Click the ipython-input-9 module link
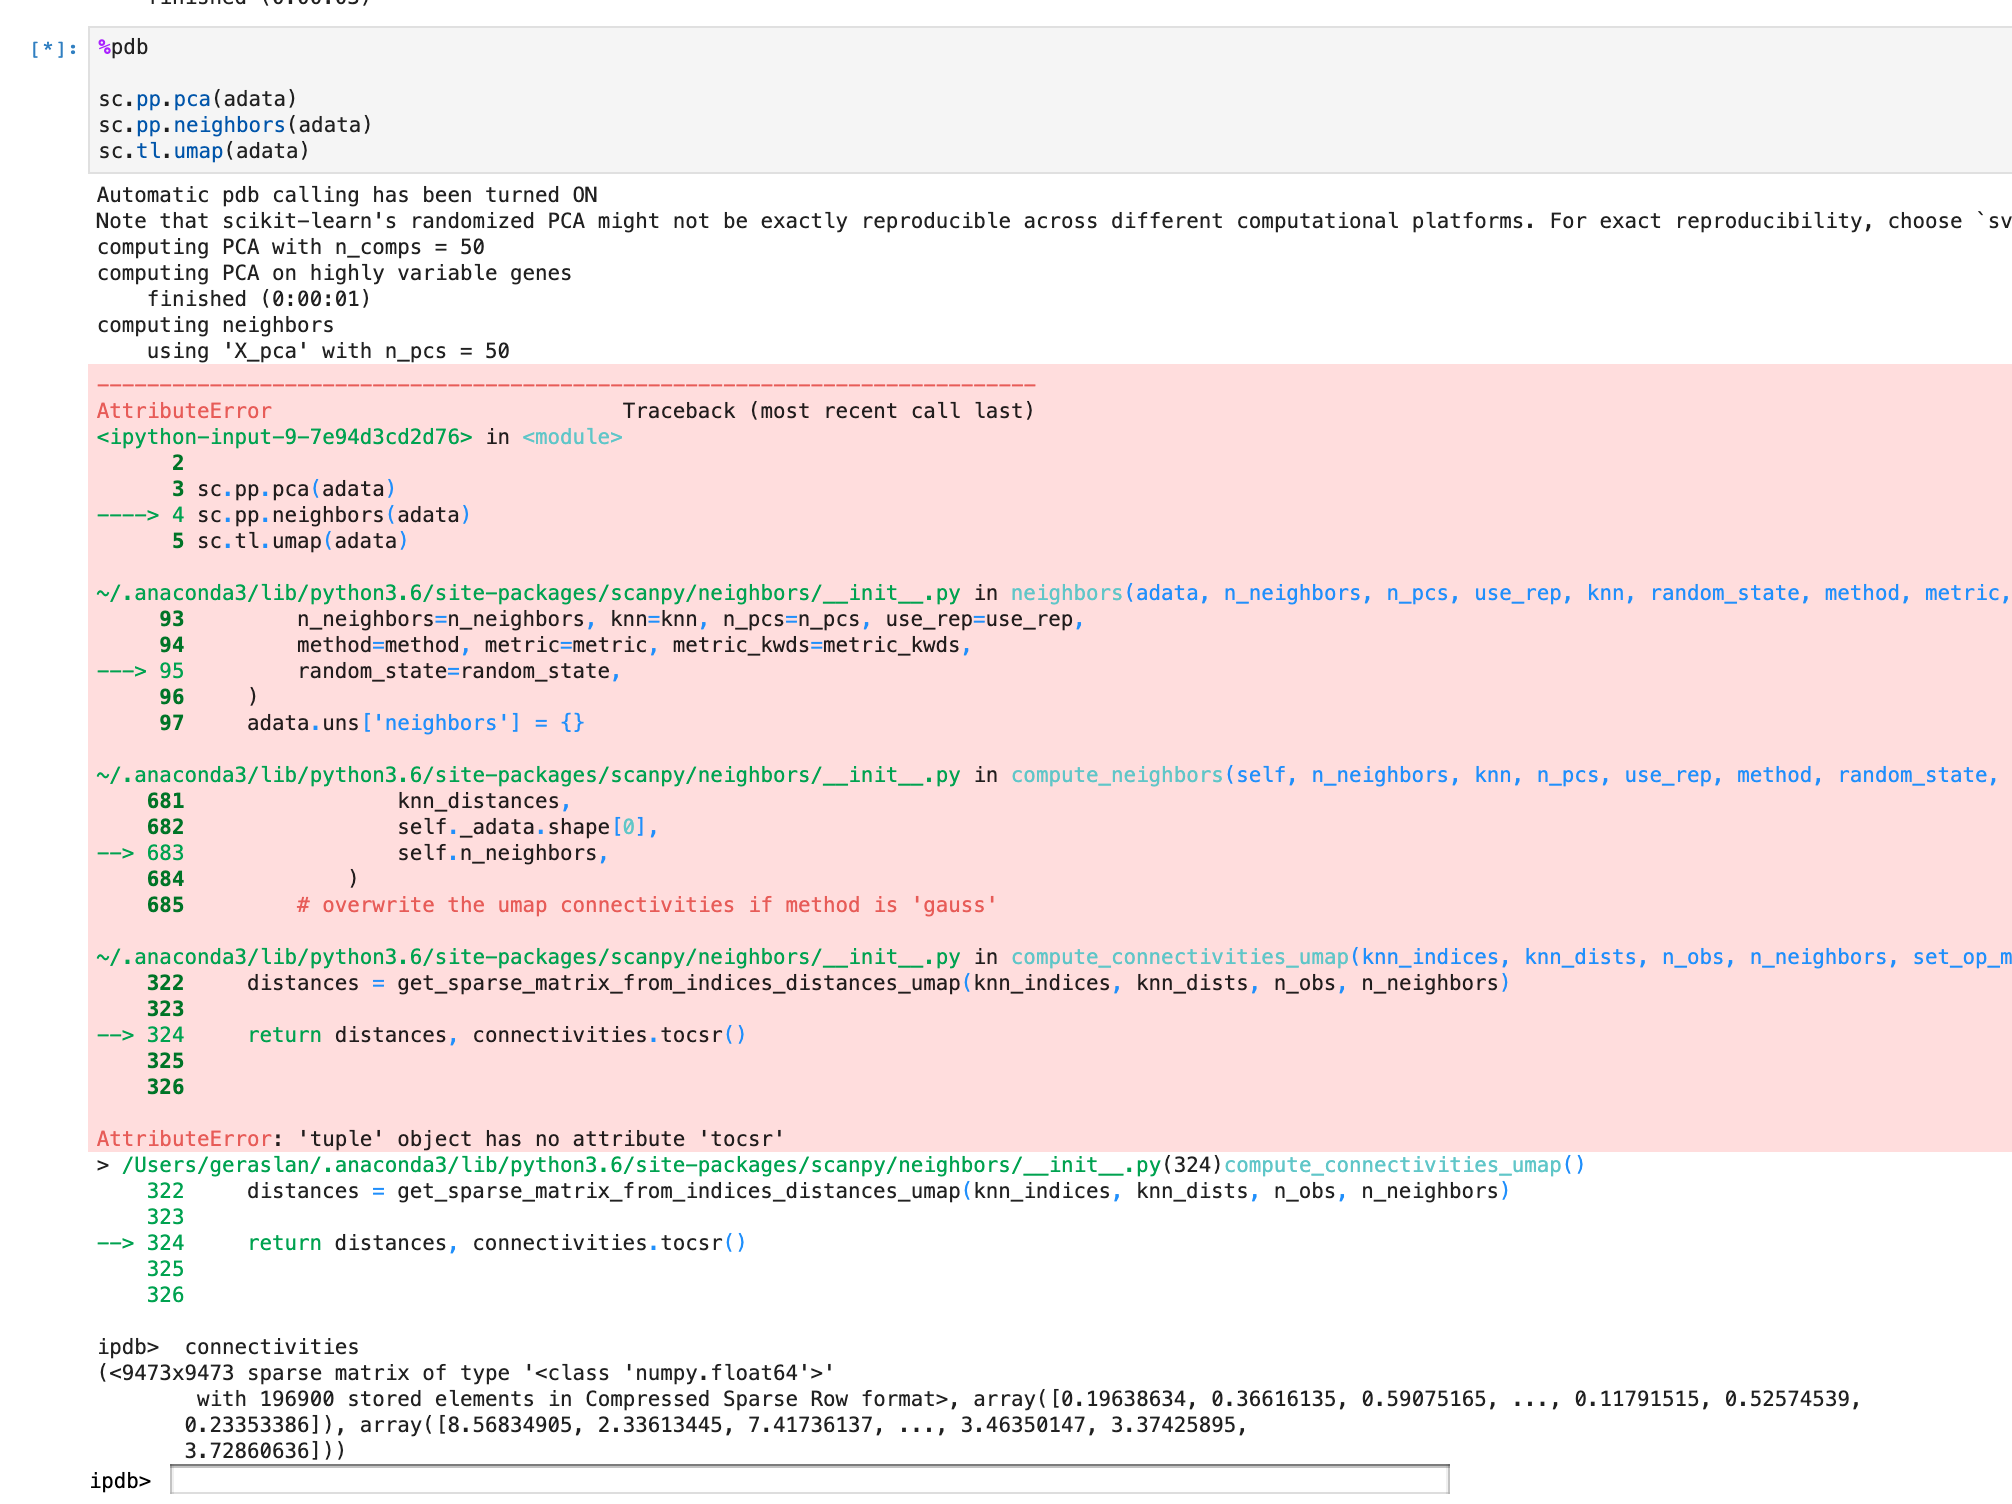 [x=283, y=437]
